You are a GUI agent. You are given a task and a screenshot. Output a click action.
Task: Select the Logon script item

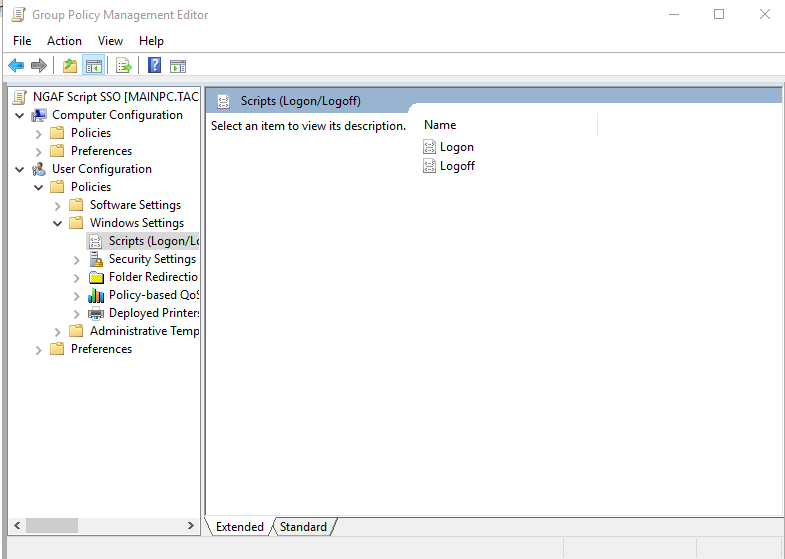click(456, 147)
